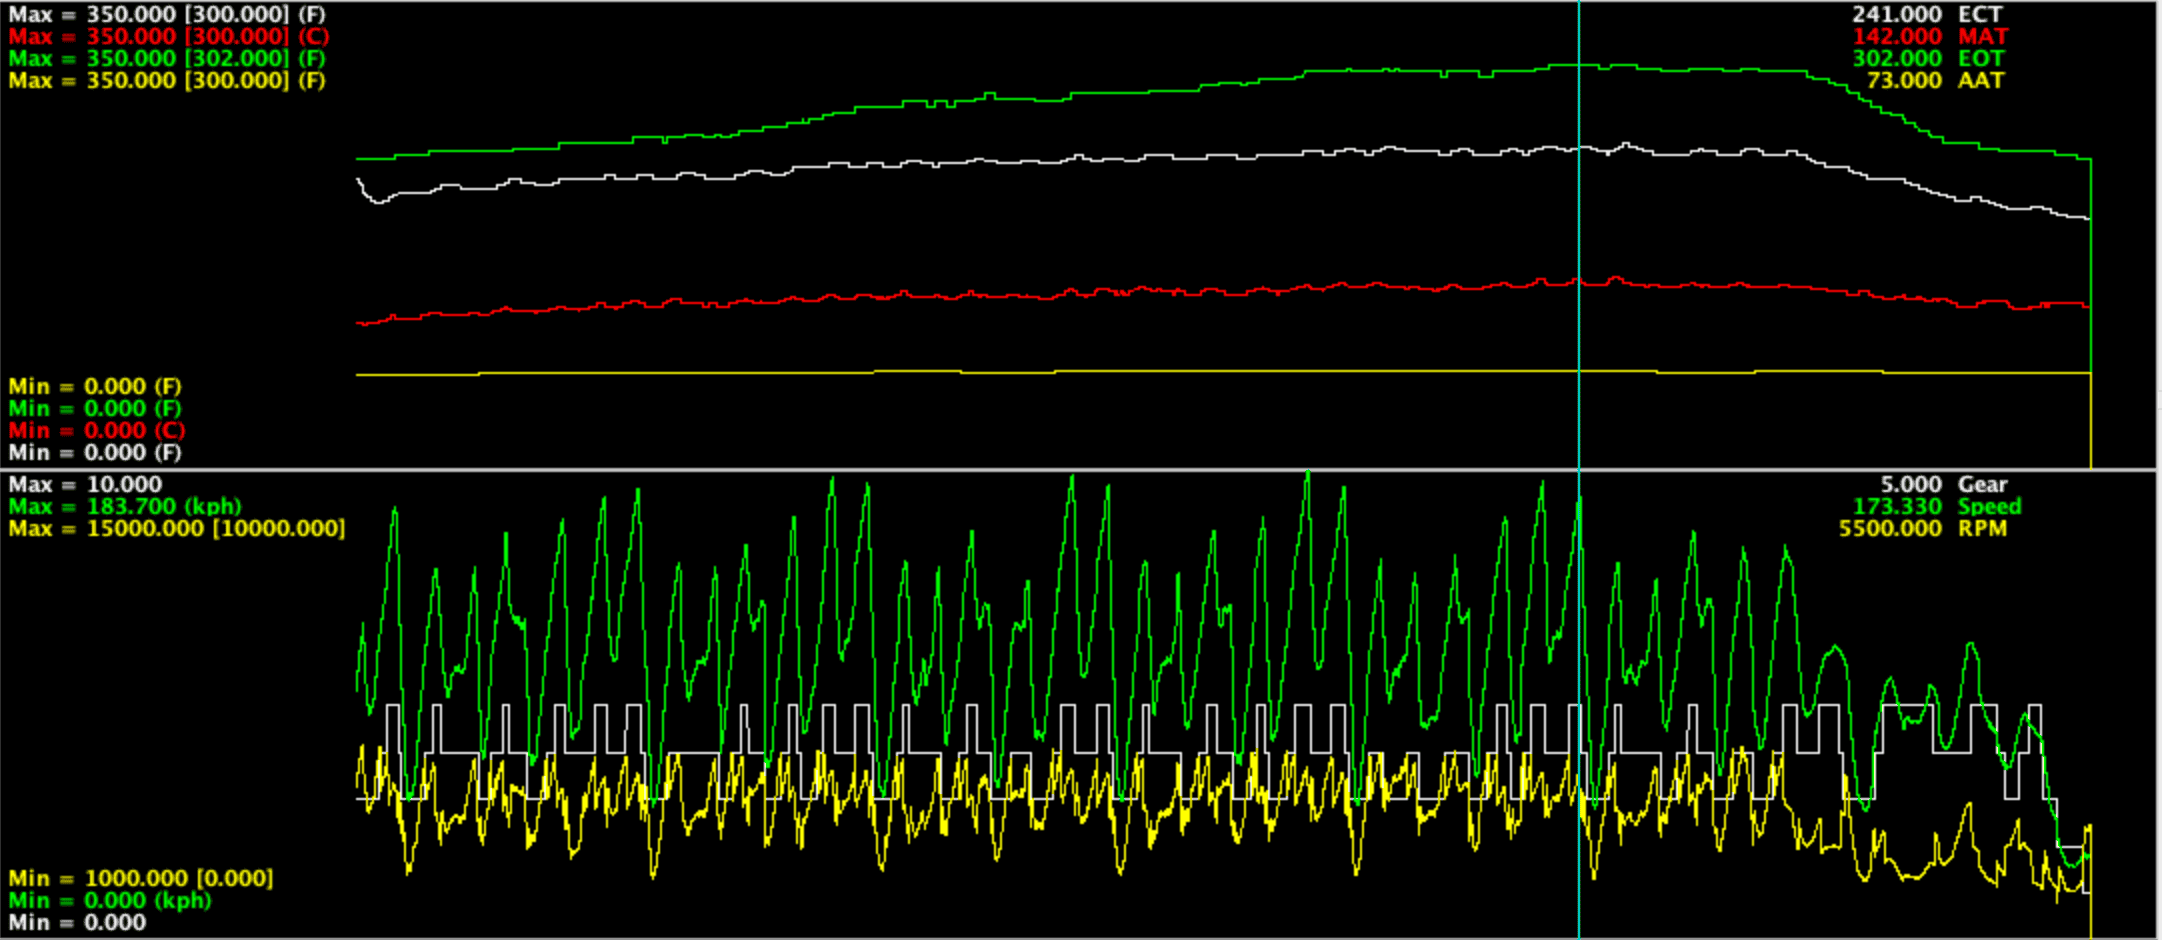Click the cyan vertical cursor line in the upper chart
This screenshot has width=2162, height=940.
click(1578, 235)
